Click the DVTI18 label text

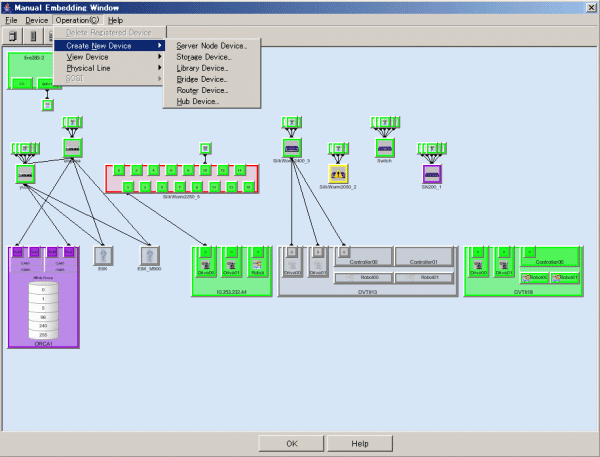pos(523,292)
